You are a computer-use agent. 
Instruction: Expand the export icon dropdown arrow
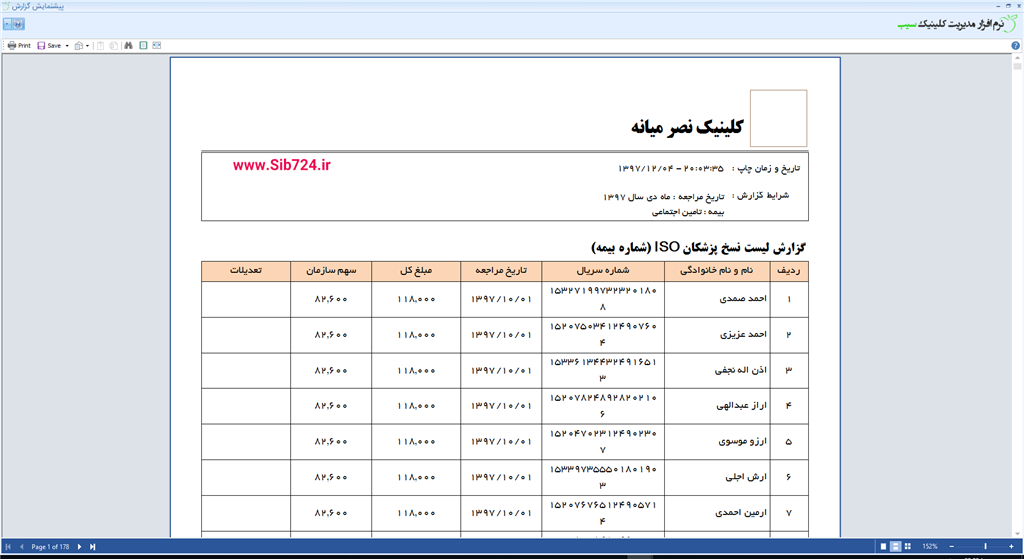pos(88,46)
